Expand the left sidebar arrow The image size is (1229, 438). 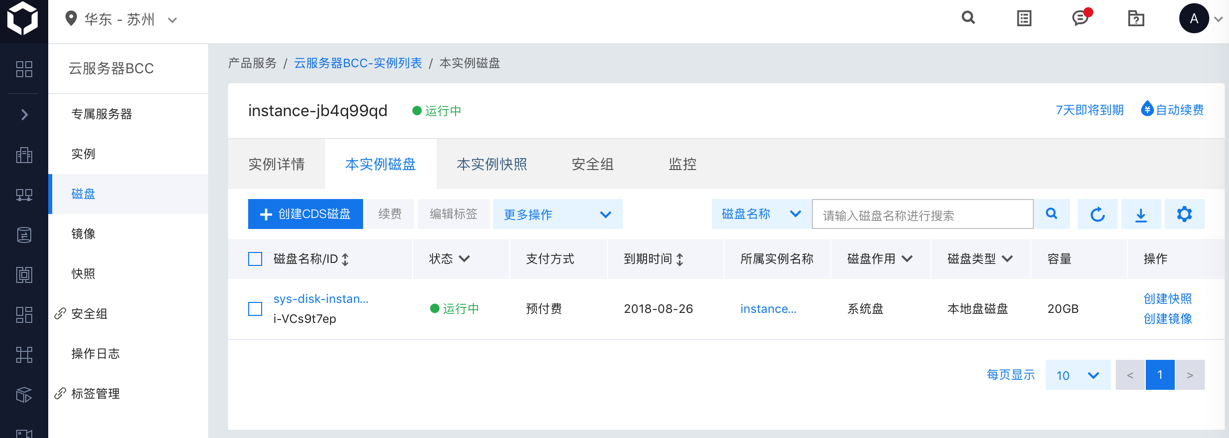24,114
